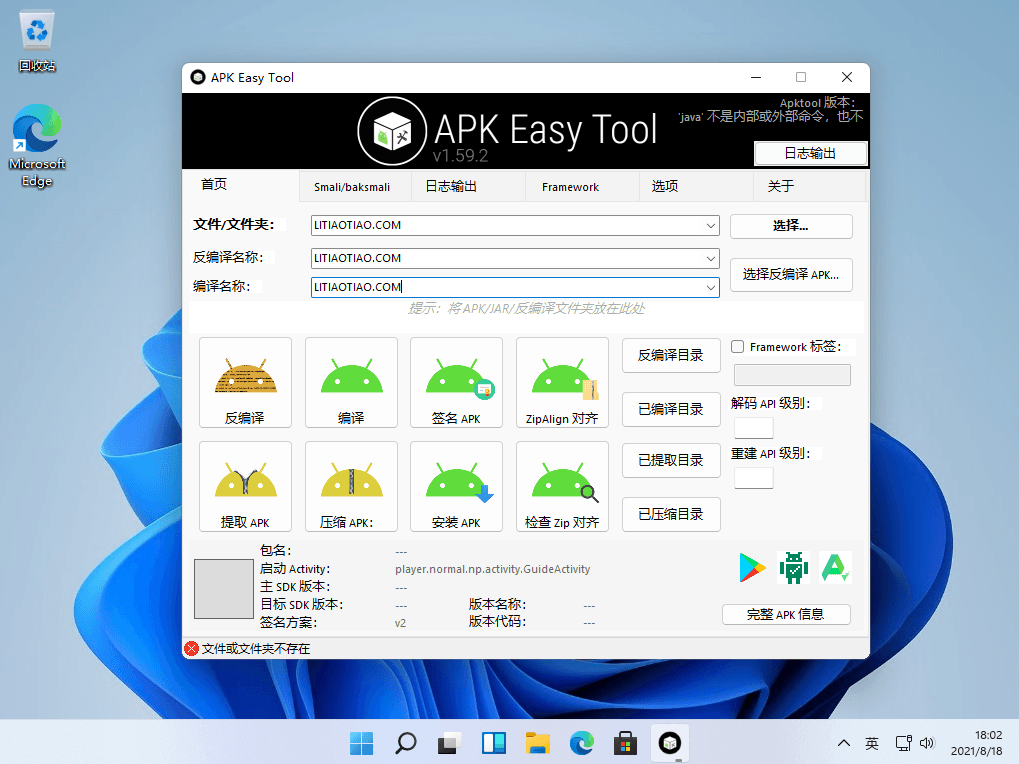Screen dimensions: 1019x764
Task: Click the 文件或文件夹不存在 status message
Action: [255, 648]
